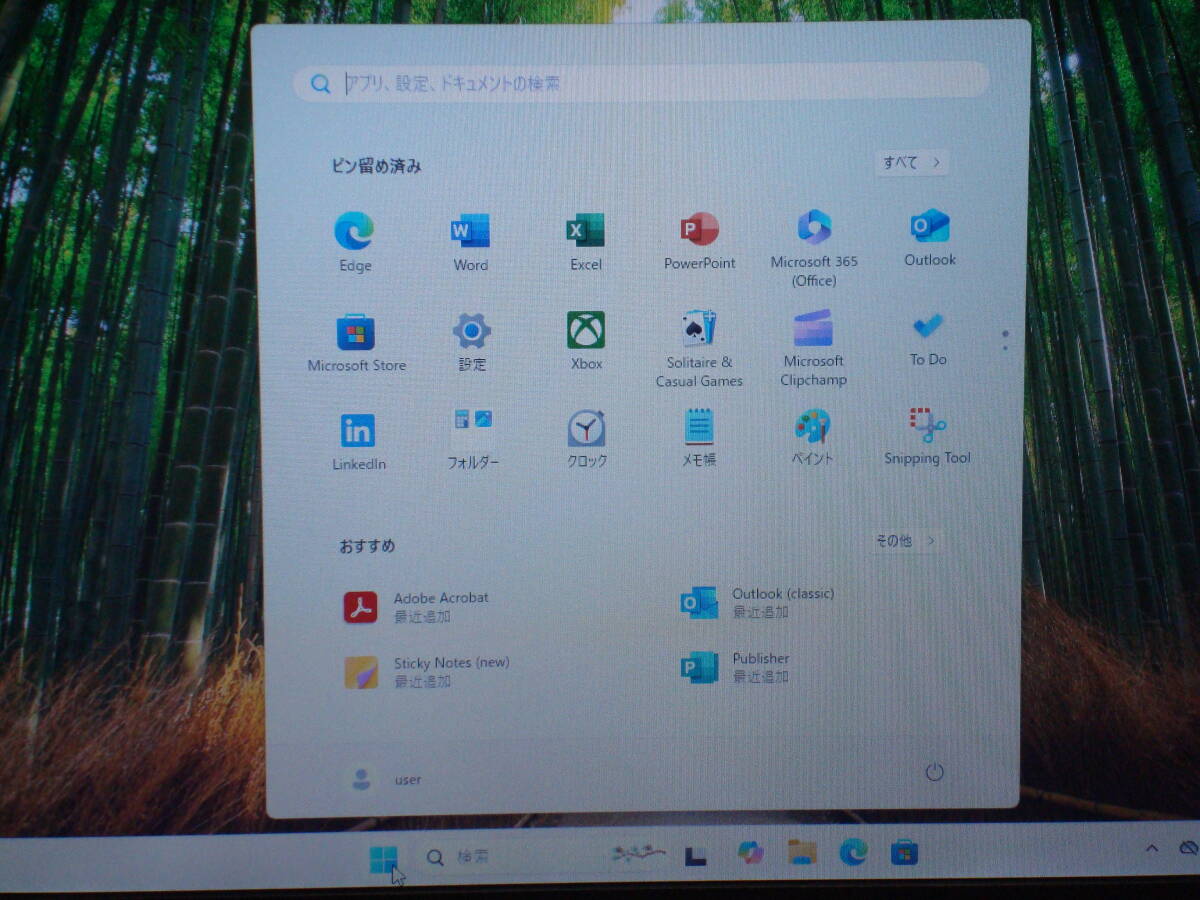Open メモ帳 (Notepad)
The image size is (1200, 900).
click(699, 437)
